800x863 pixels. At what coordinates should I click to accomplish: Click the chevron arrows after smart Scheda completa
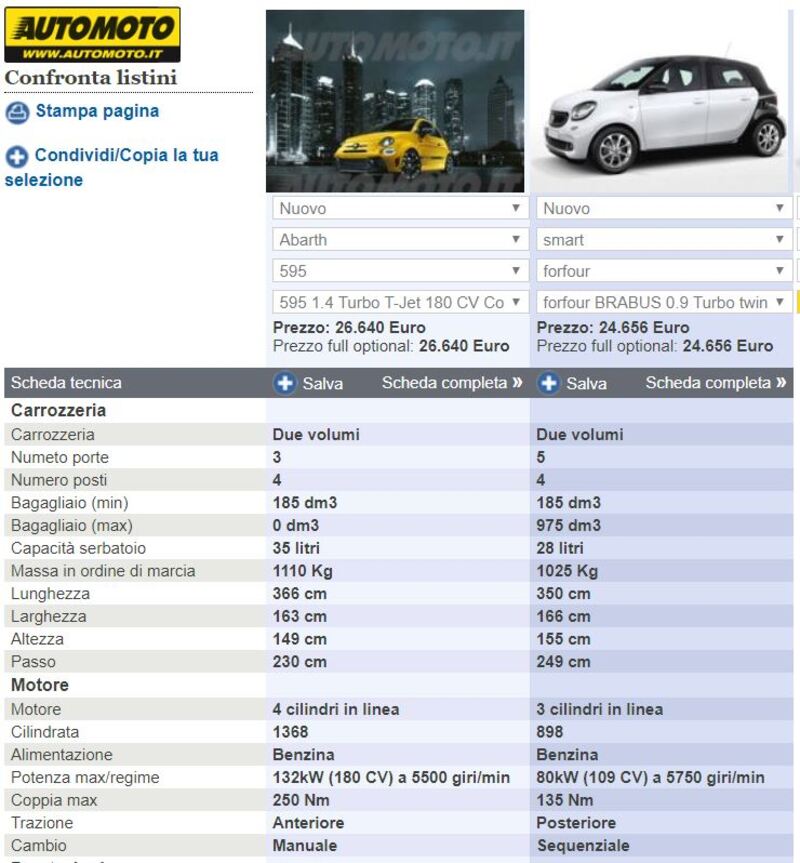point(781,383)
